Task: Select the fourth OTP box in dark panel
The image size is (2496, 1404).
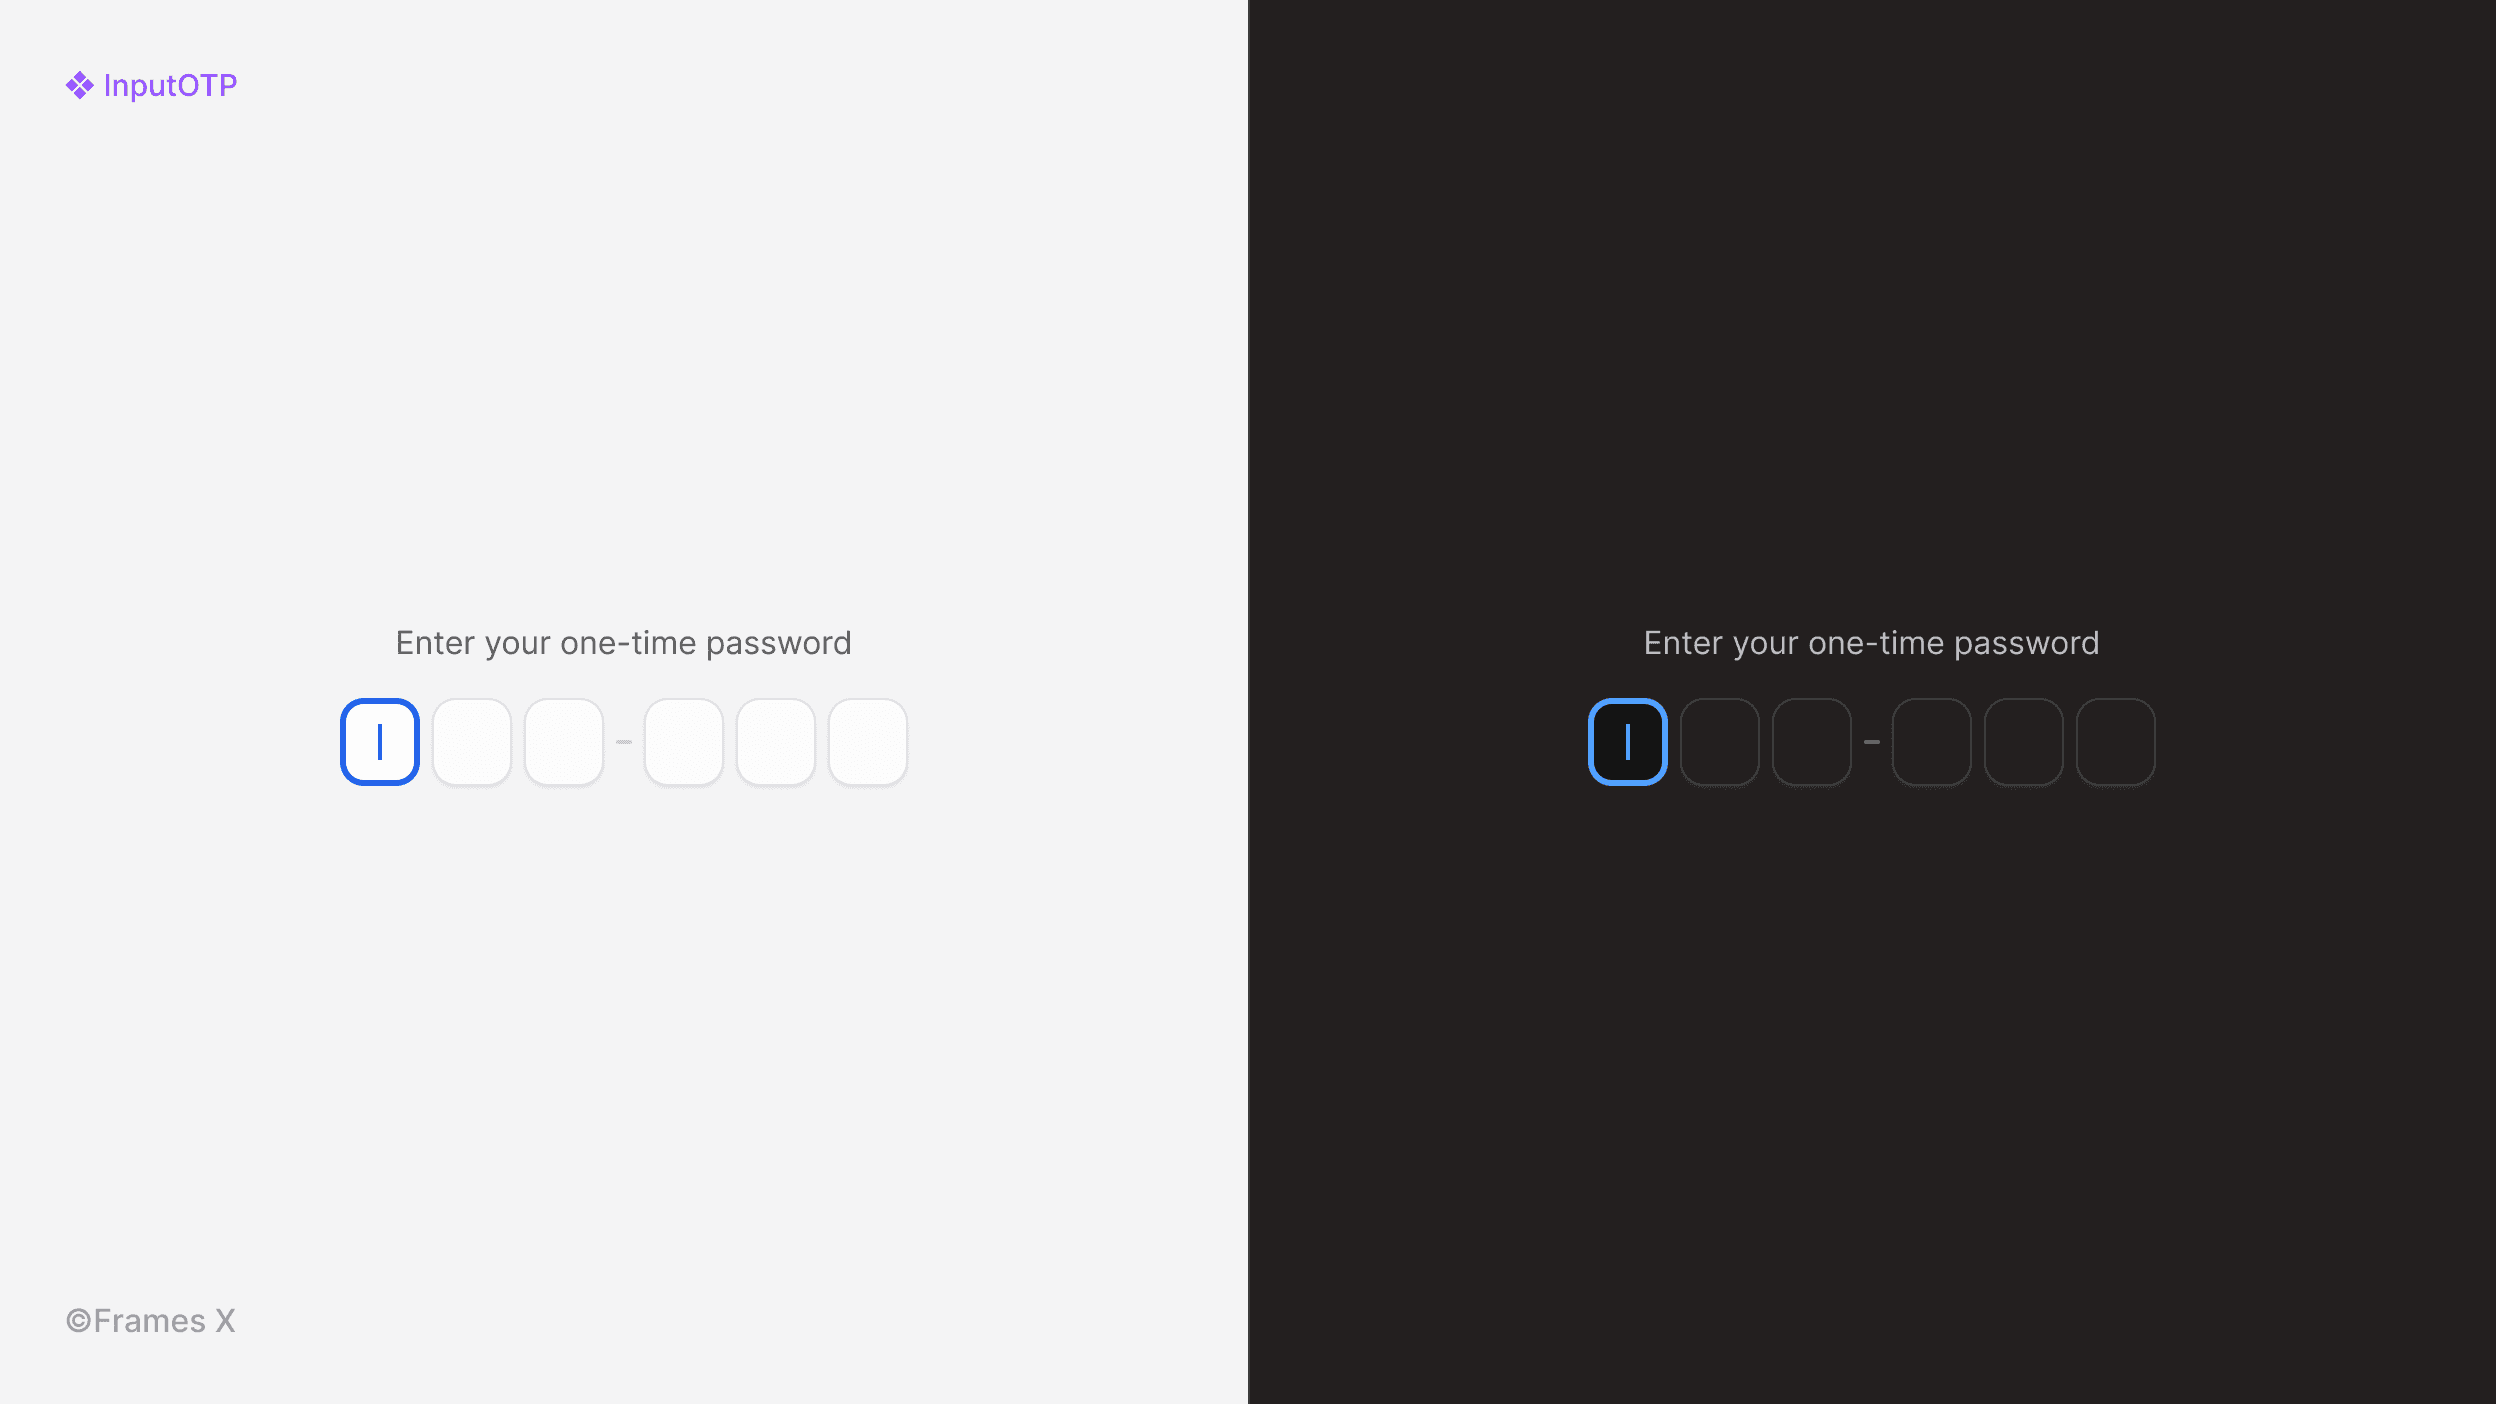Action: pos(1932,742)
